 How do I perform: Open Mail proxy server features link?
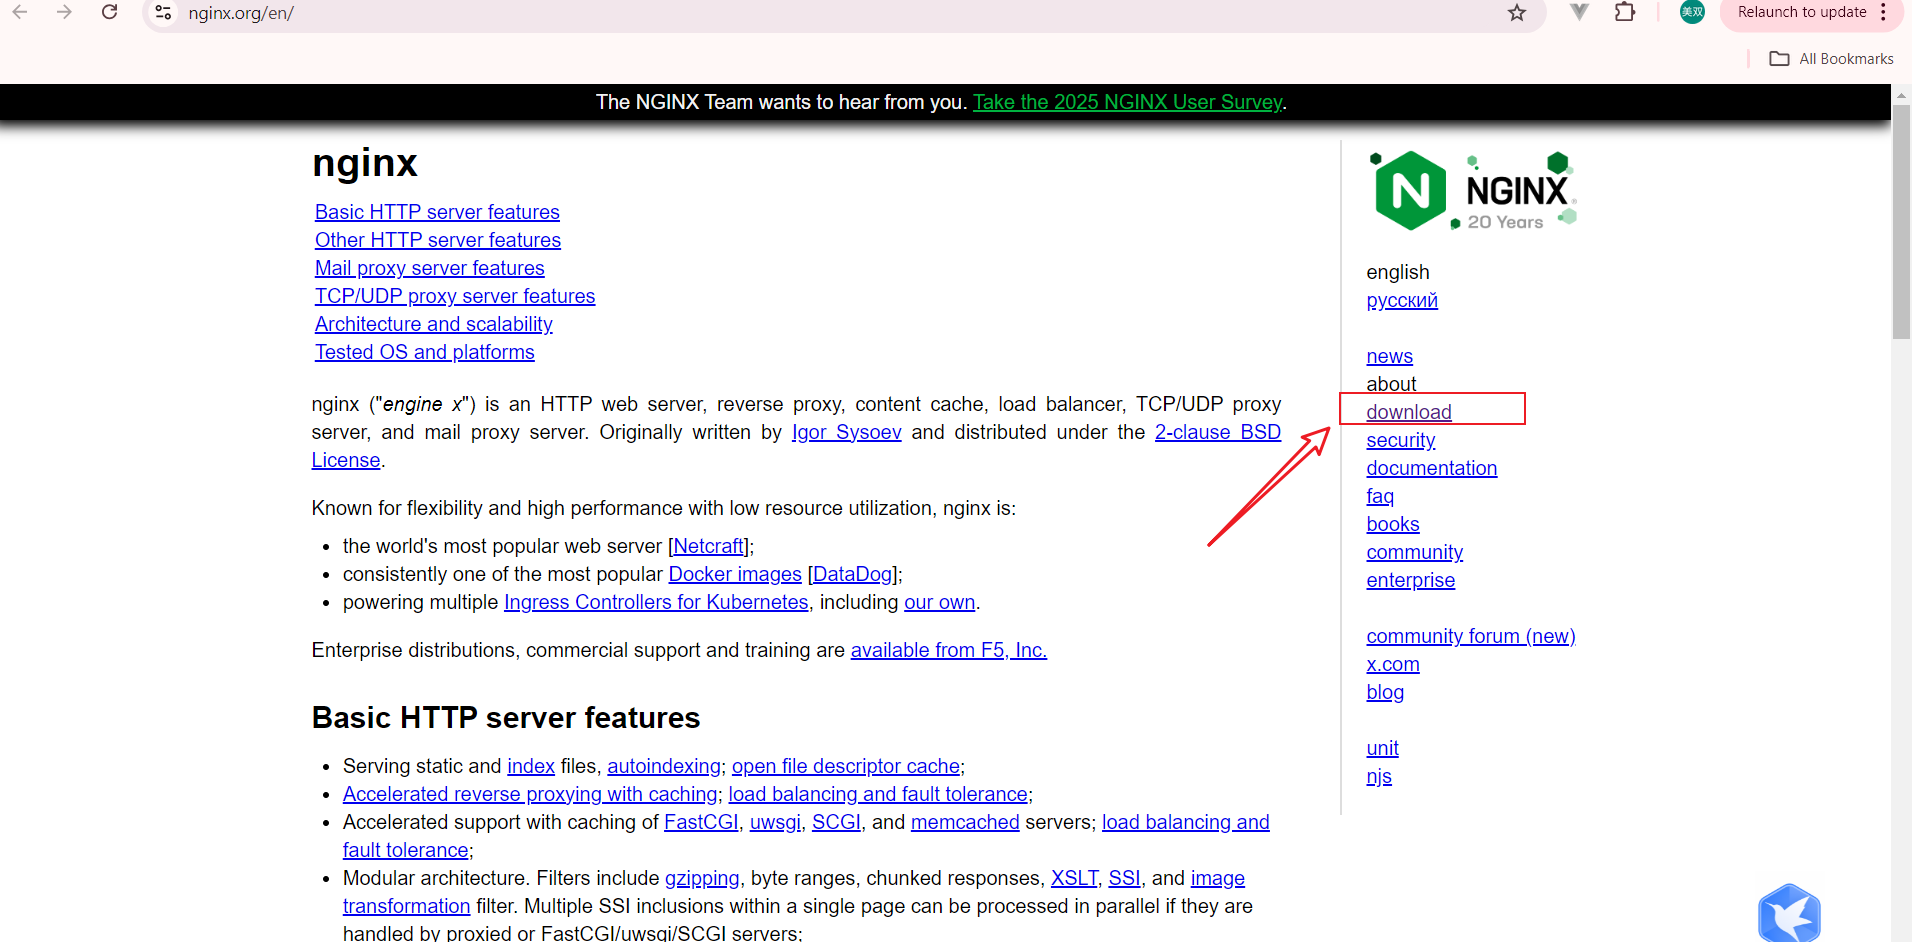(x=430, y=268)
